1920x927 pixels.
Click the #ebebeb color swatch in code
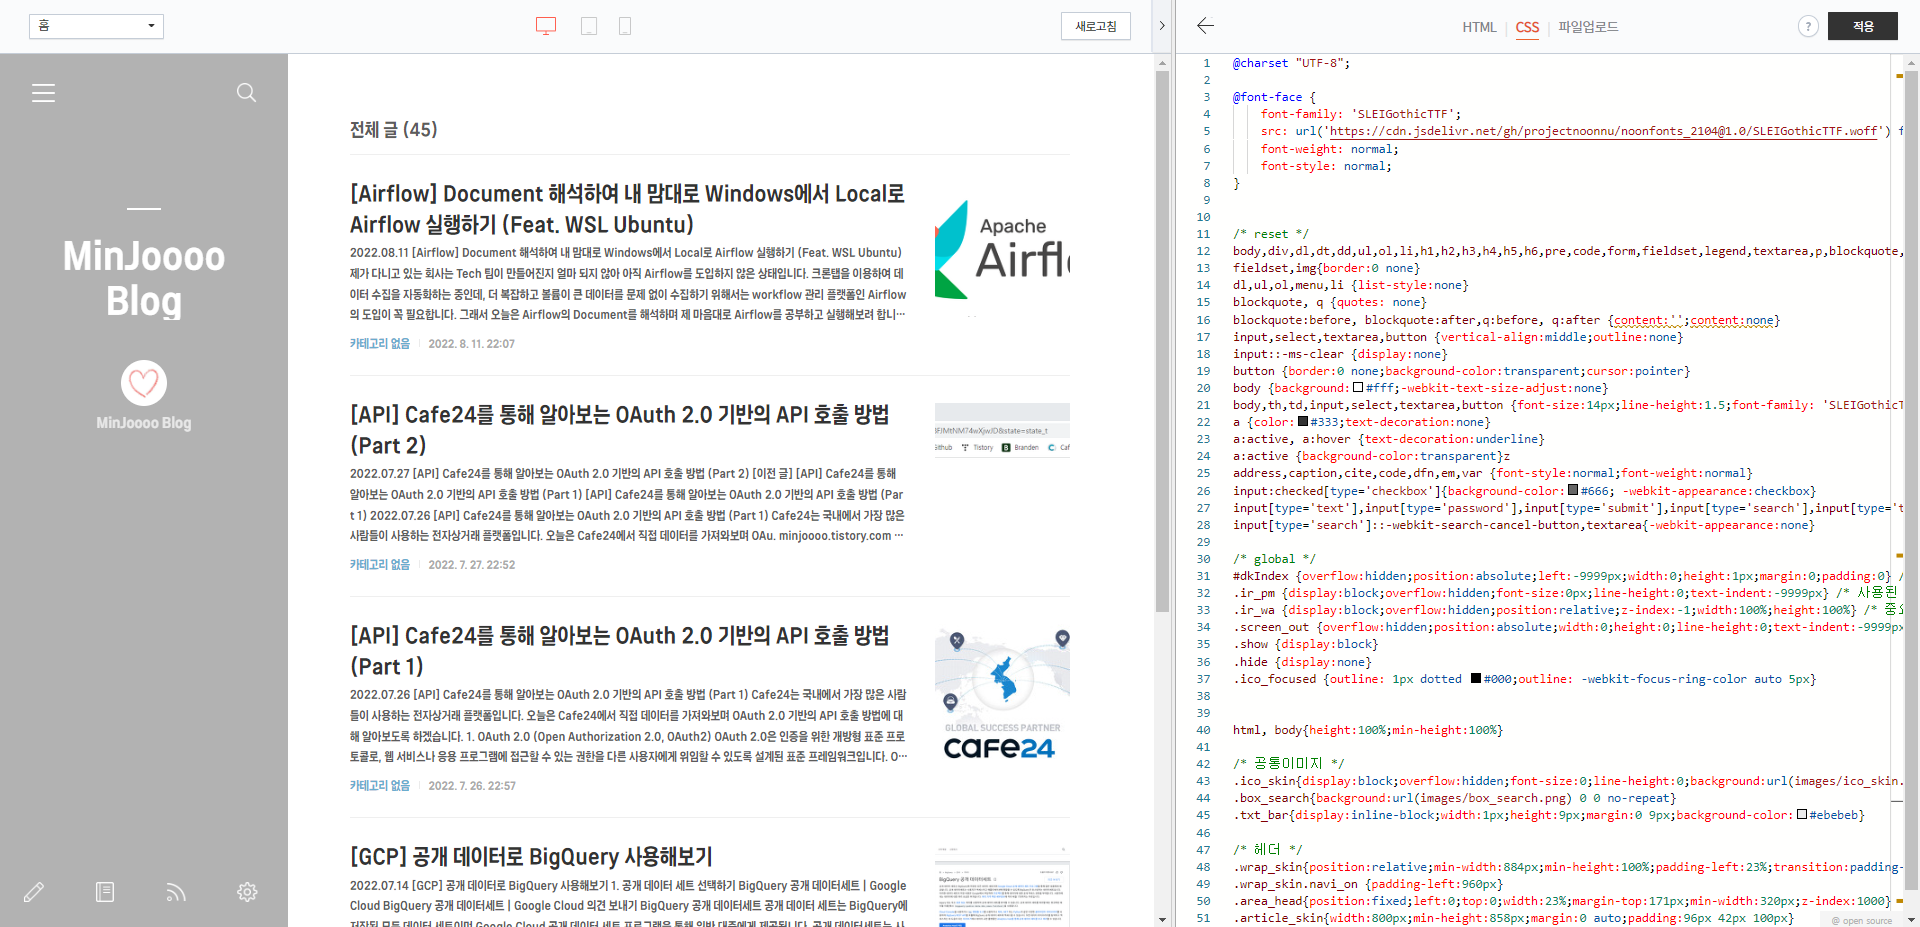click(1802, 814)
